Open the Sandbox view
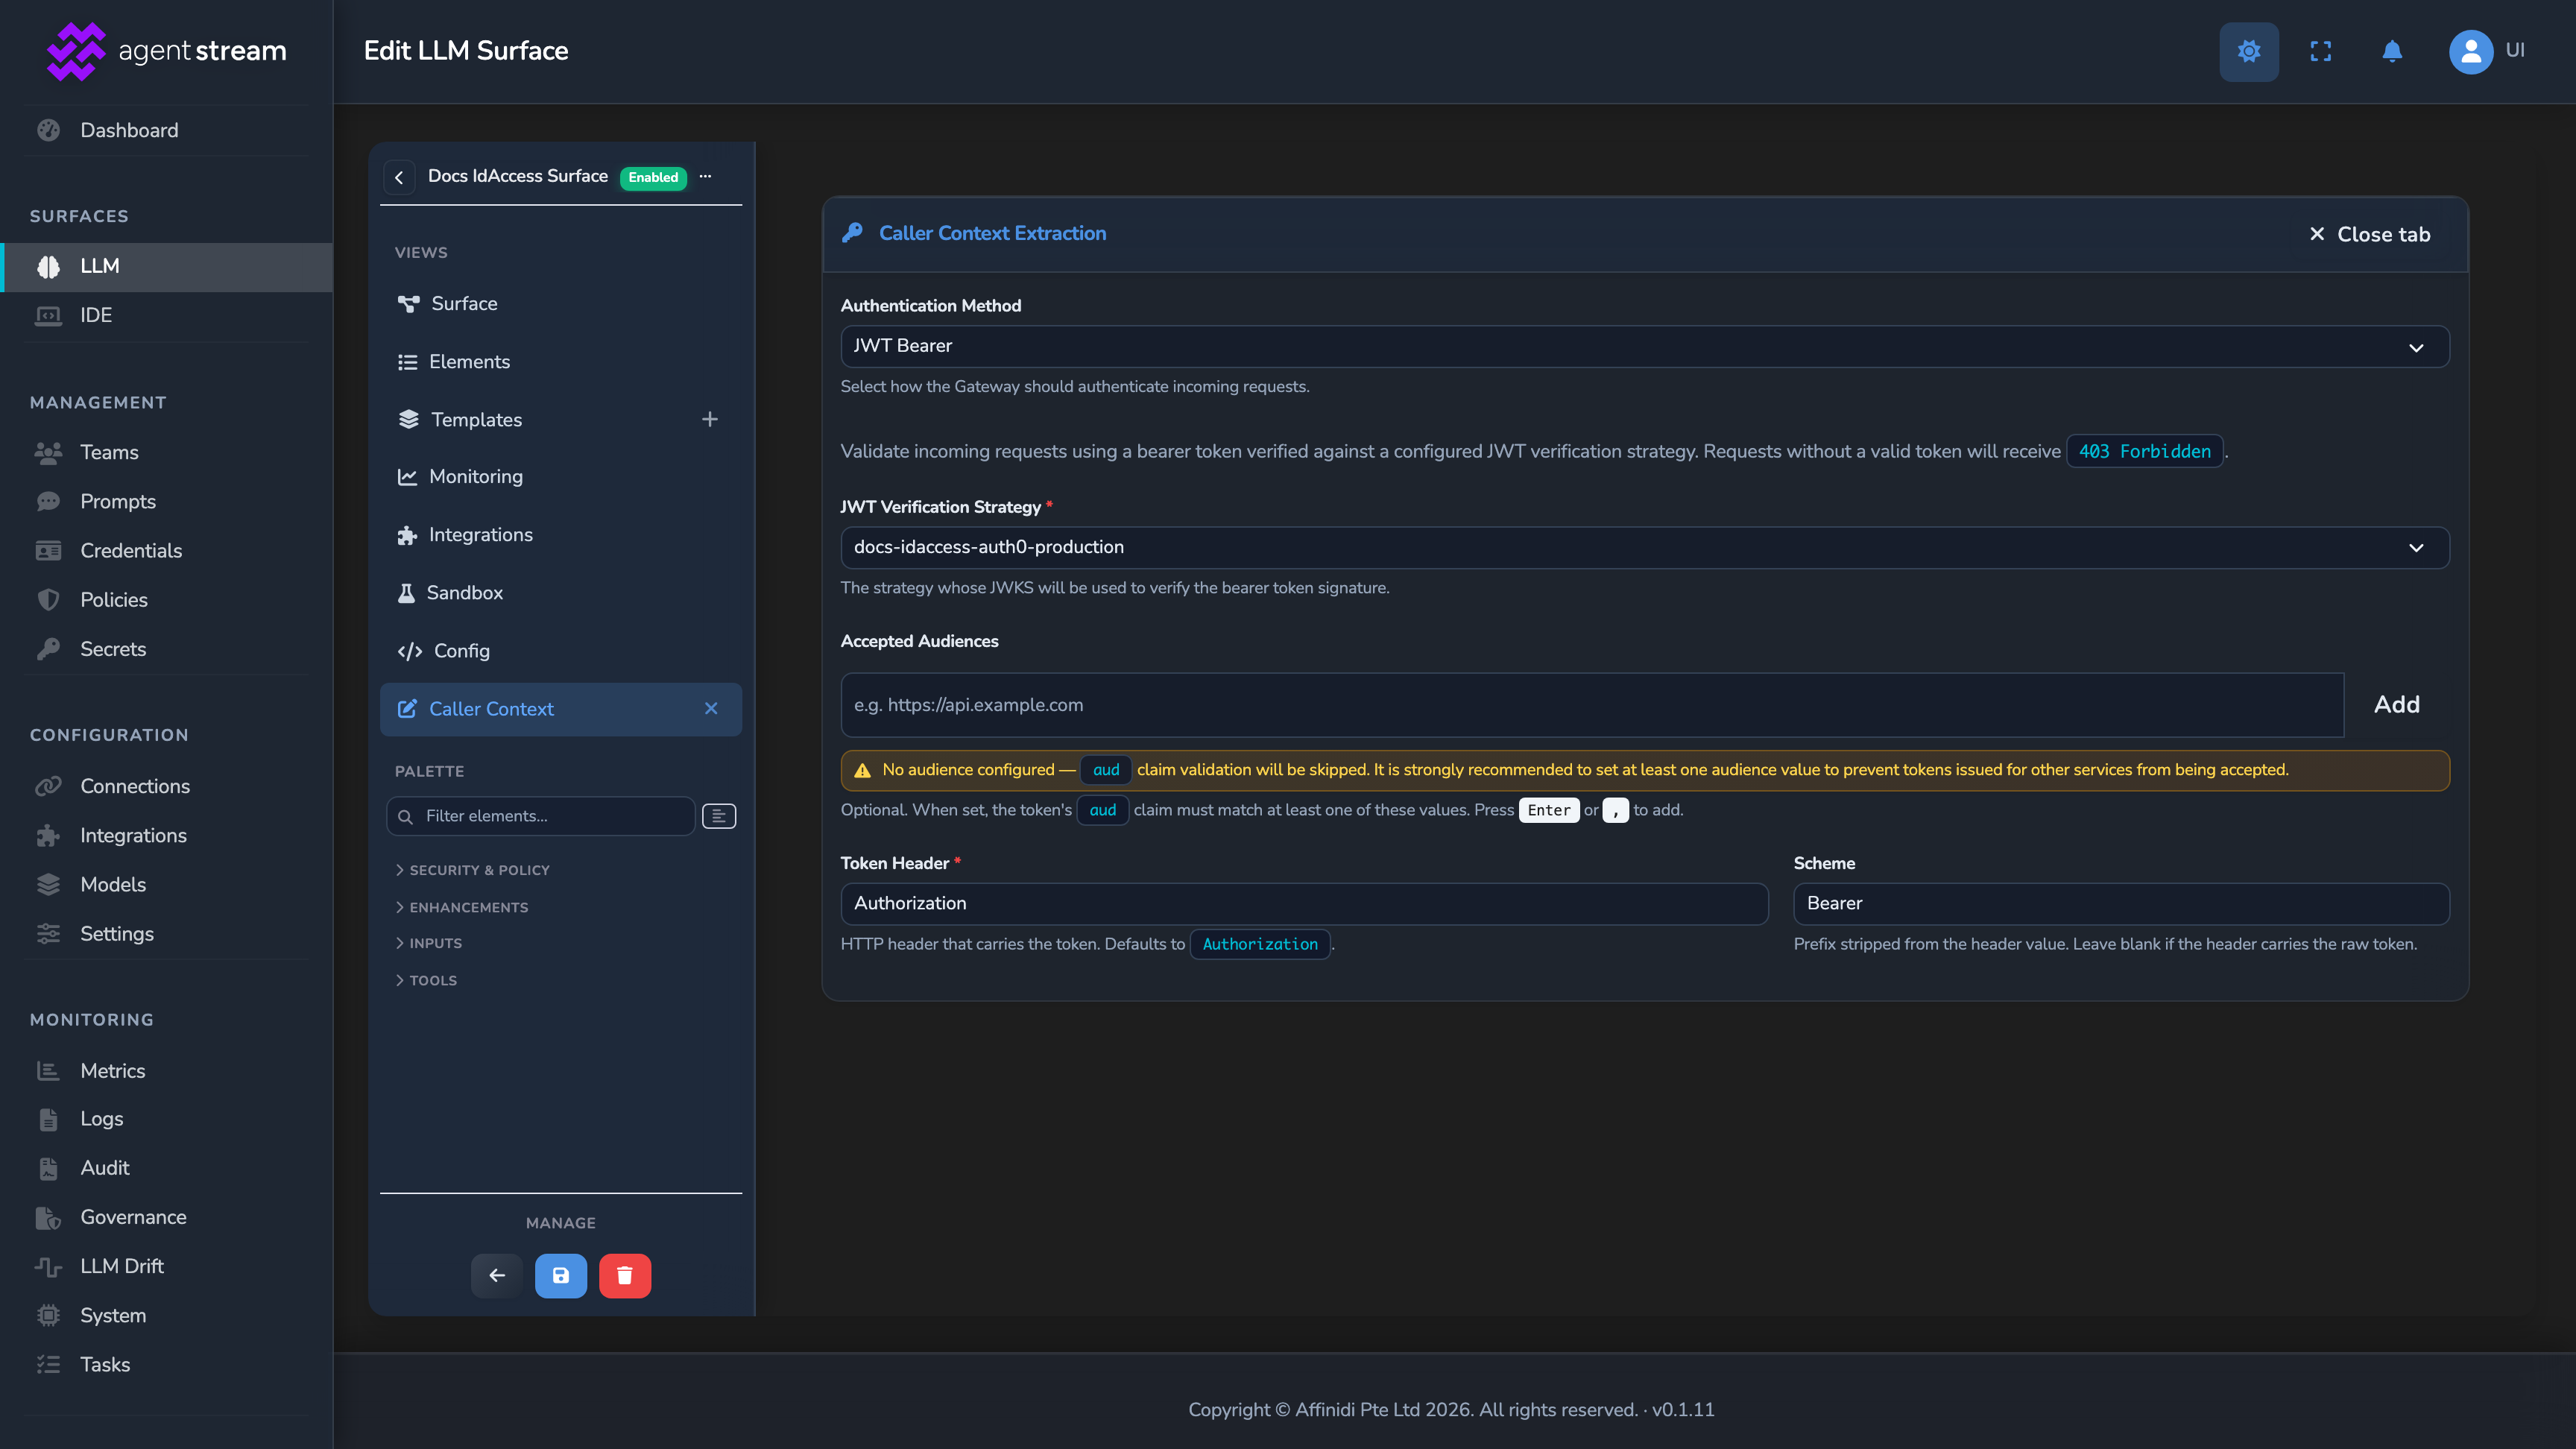This screenshot has width=2576, height=1449. point(560,592)
